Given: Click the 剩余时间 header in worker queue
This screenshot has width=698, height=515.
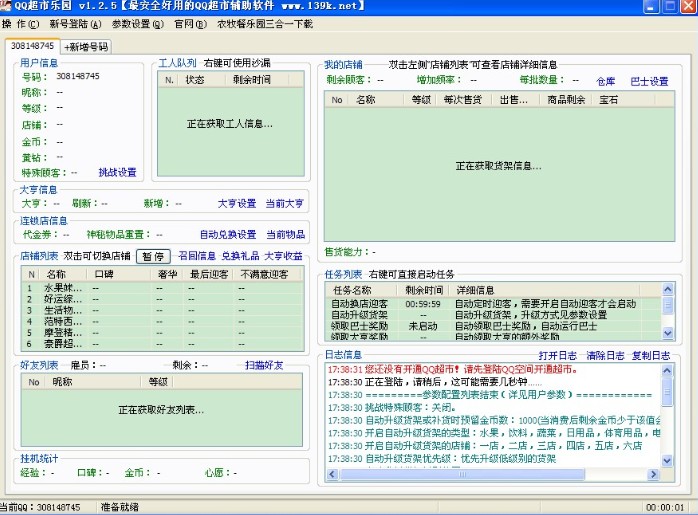Looking at the screenshot, I should pos(256,80).
